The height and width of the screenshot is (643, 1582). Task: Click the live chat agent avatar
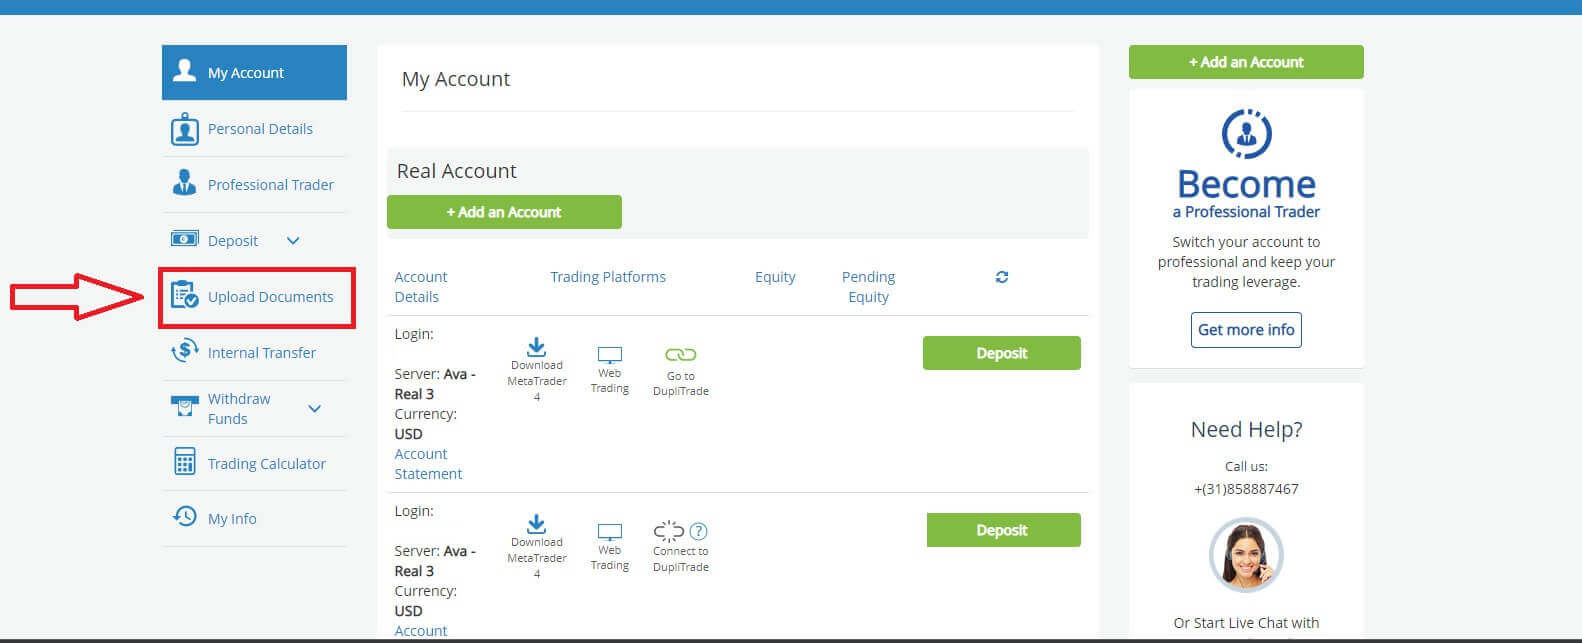1245,556
